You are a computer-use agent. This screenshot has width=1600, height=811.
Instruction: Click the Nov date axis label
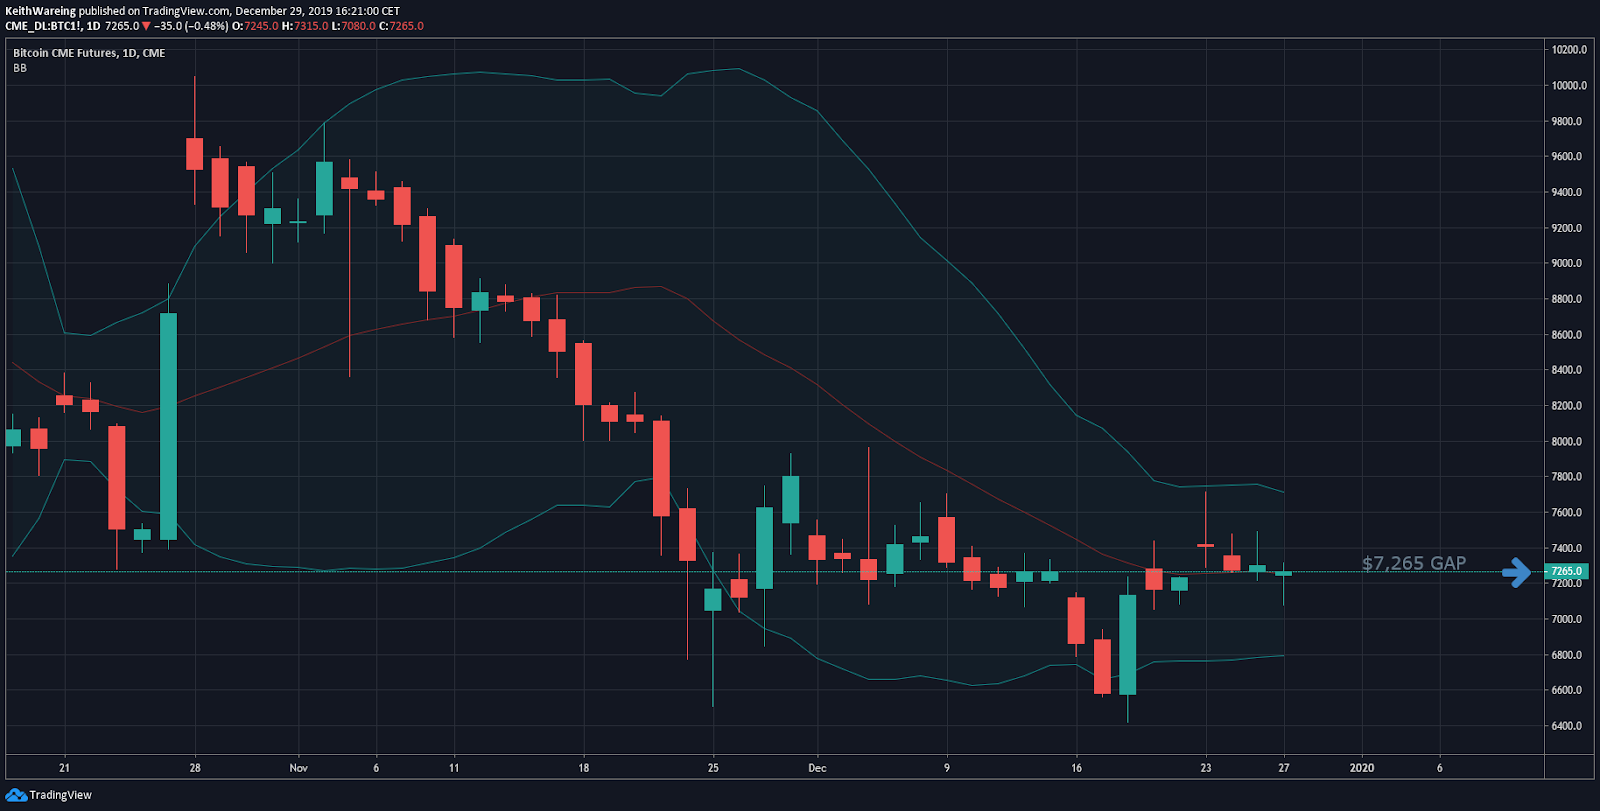click(298, 768)
